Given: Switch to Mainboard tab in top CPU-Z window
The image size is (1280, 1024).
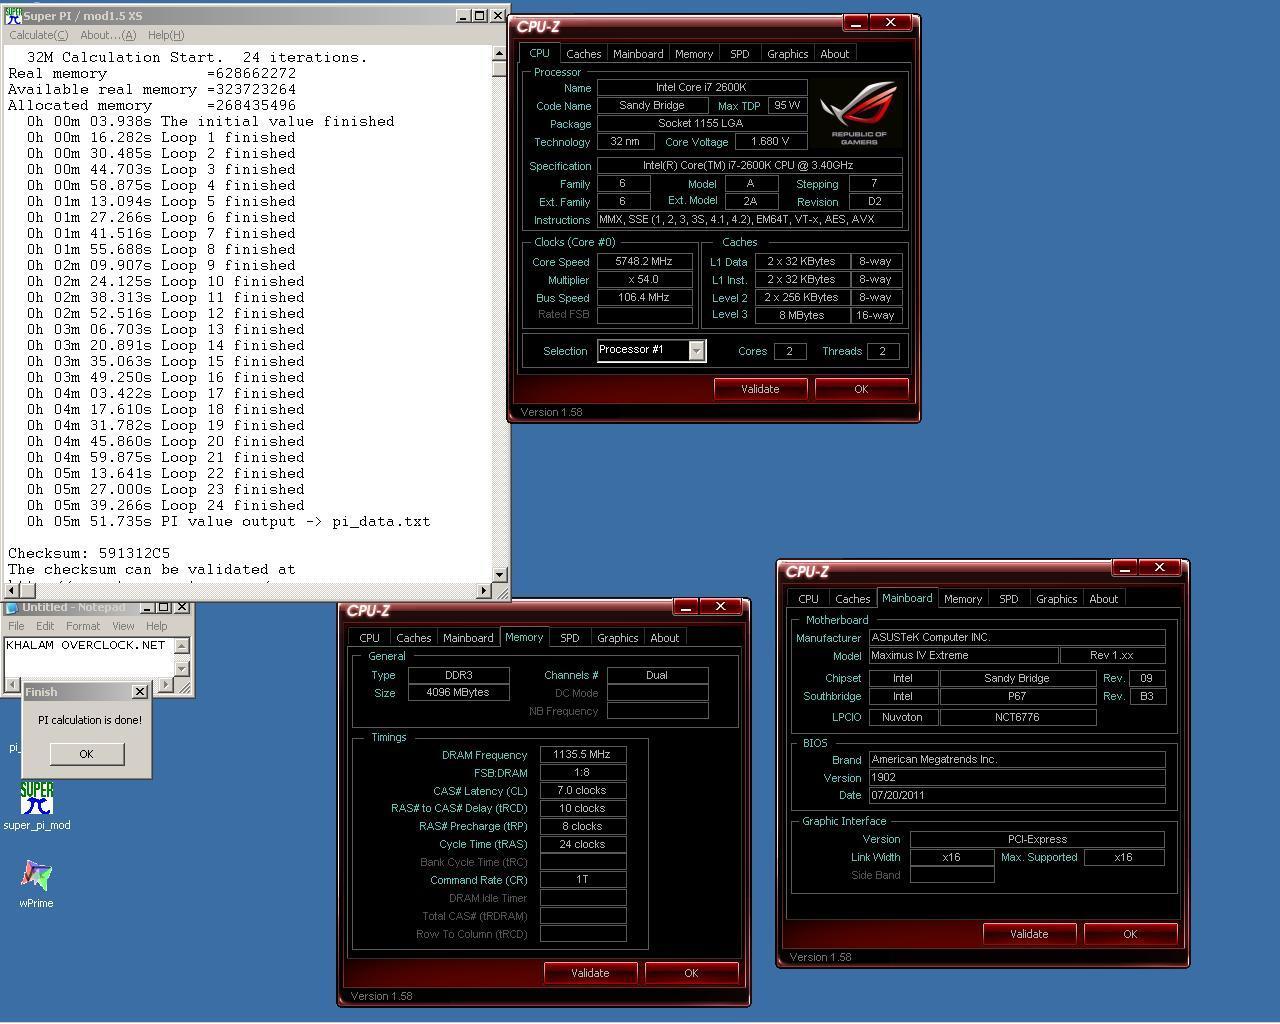Looking at the screenshot, I should pos(638,54).
